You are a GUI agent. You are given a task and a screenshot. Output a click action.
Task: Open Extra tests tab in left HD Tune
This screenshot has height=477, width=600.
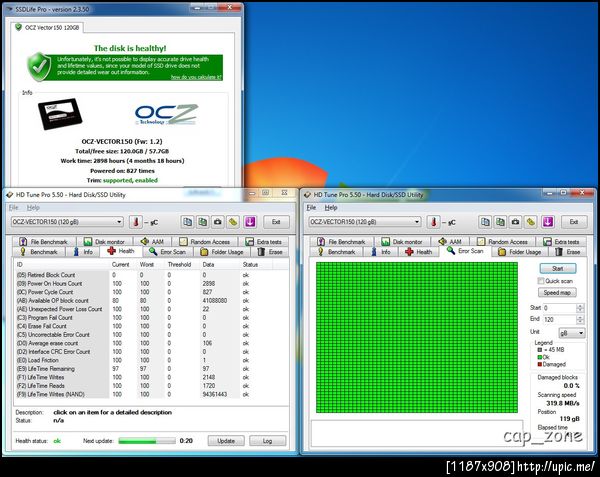pyautogui.click(x=264, y=242)
